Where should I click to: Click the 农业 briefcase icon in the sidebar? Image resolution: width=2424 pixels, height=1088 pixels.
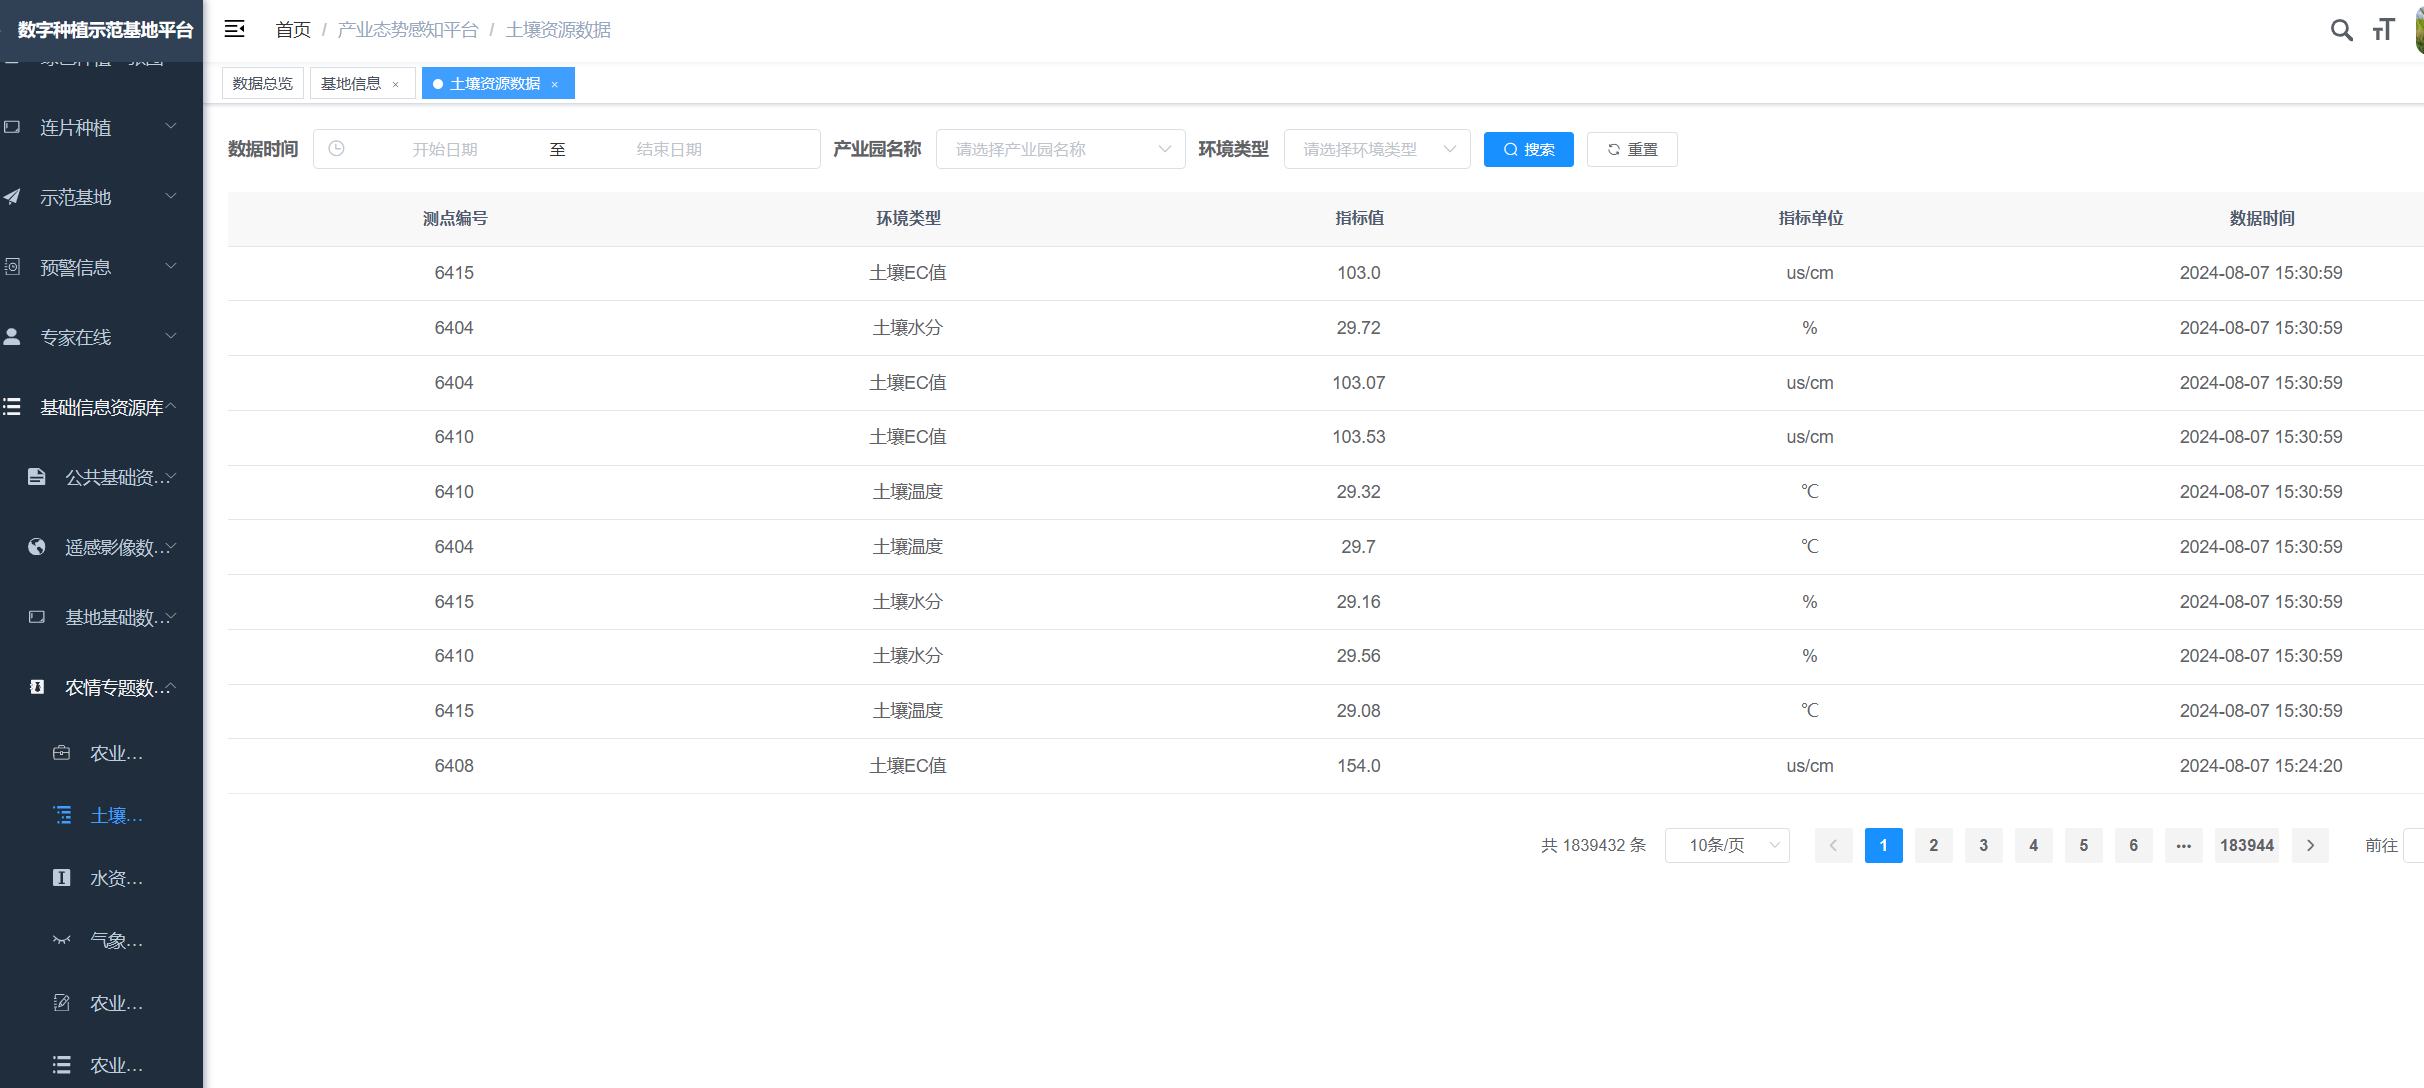tap(61, 752)
